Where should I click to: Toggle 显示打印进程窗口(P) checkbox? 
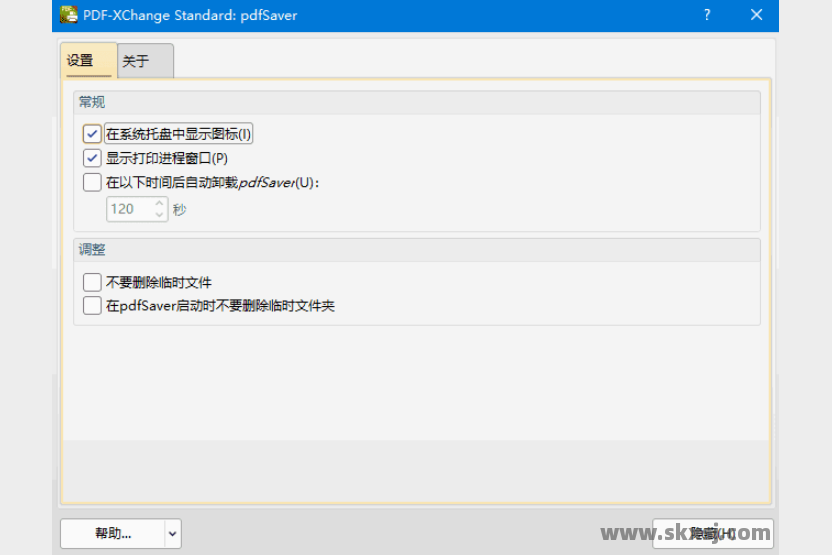pos(92,158)
